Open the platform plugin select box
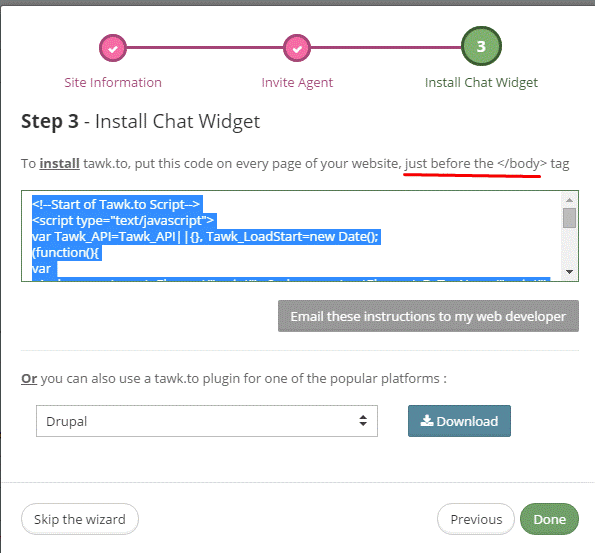595x553 pixels. click(207, 421)
